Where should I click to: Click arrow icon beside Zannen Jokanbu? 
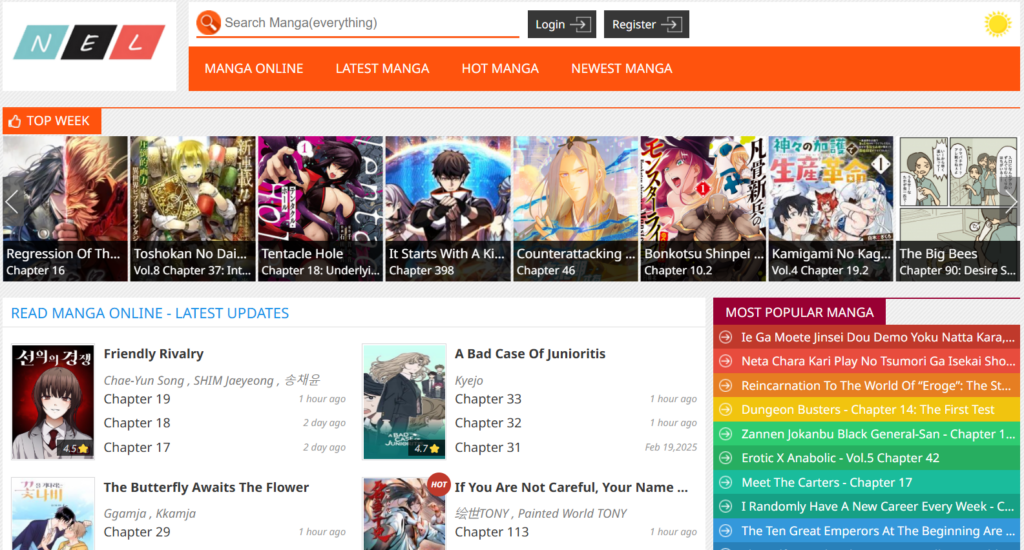click(725, 434)
